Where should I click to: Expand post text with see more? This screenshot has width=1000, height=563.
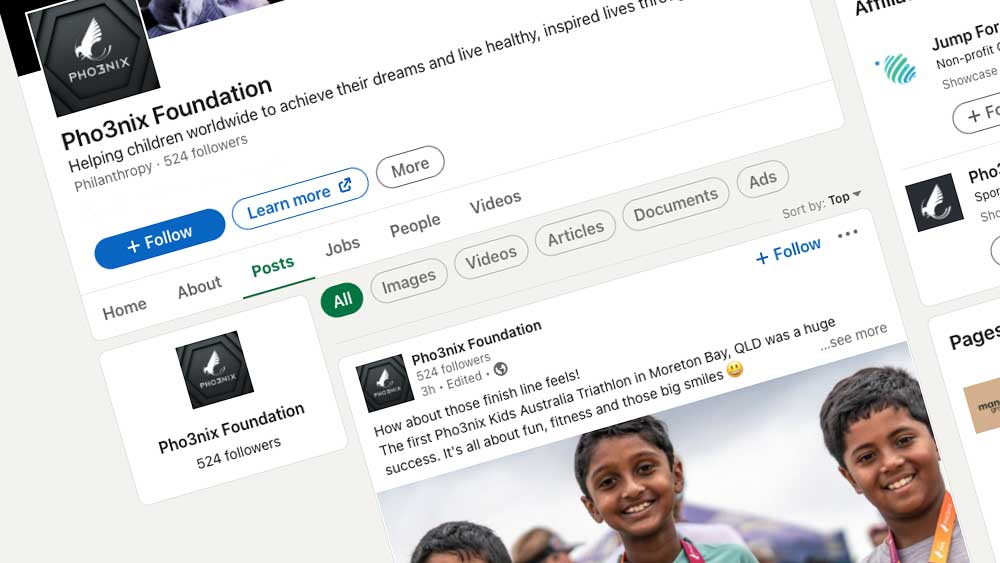tap(854, 336)
